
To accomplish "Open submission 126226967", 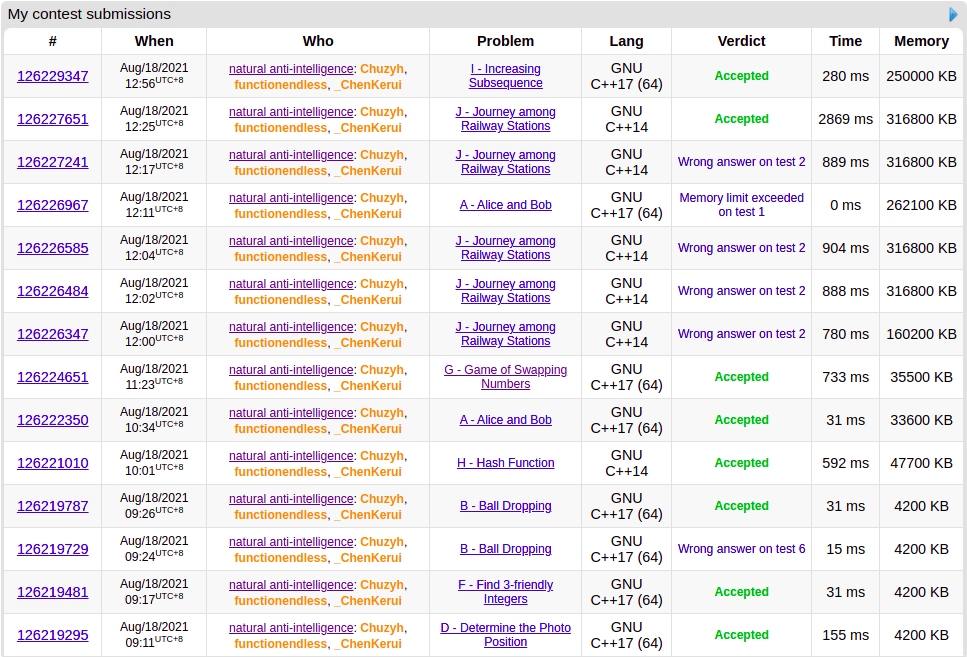I will pos(53,205).
